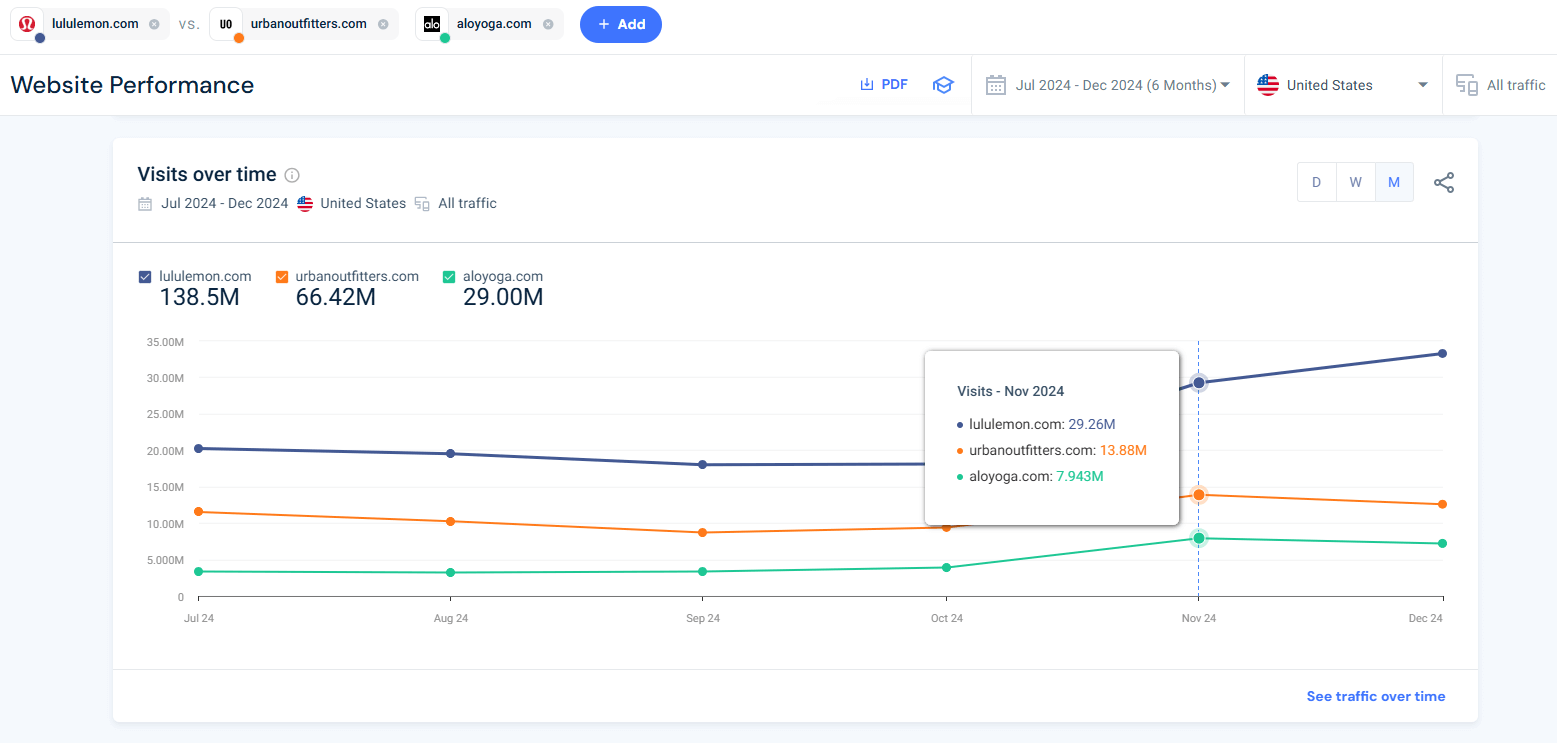The width and height of the screenshot is (1557, 743).
Task: Uncheck the lululemon.com series checkbox
Action: pos(145,277)
